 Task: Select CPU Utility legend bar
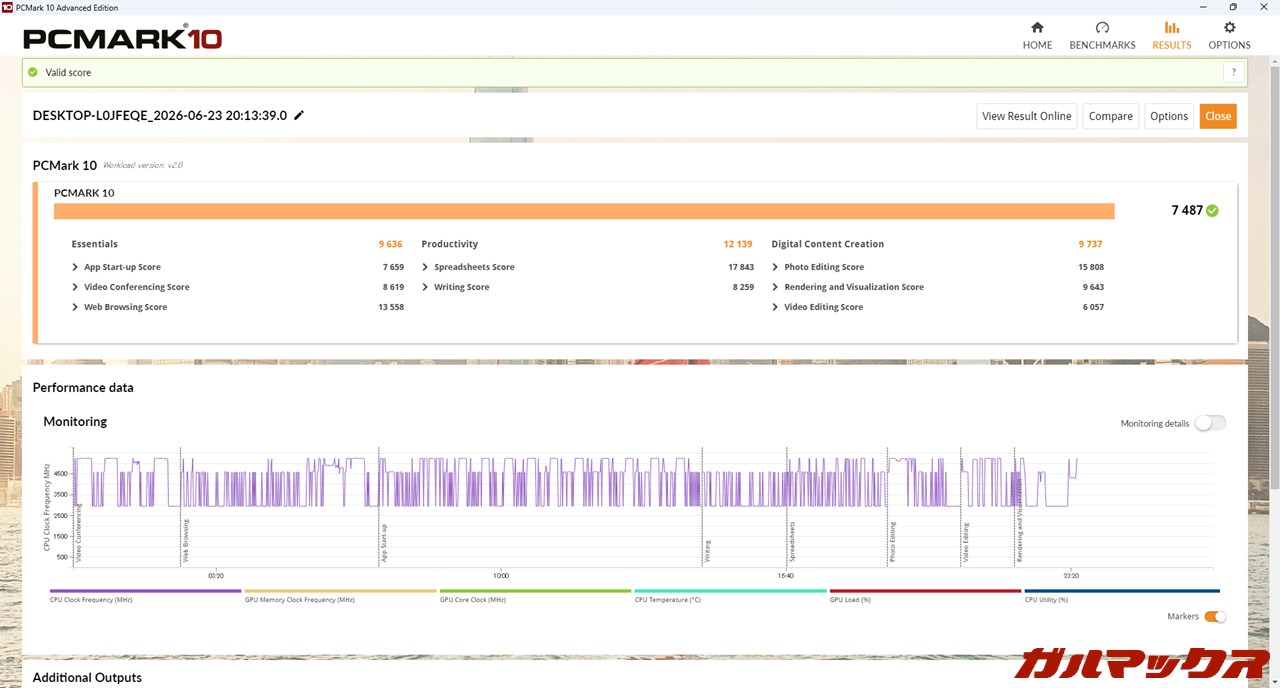(x=1122, y=591)
